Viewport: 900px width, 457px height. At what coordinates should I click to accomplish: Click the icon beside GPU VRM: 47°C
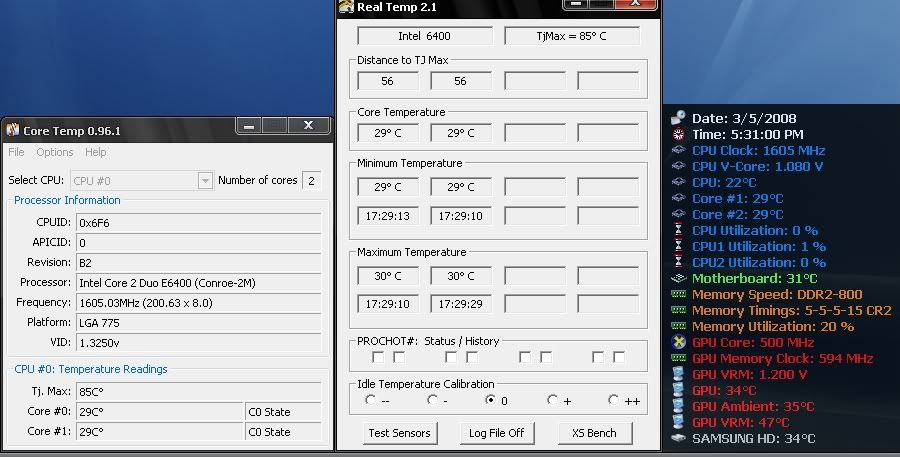678,422
